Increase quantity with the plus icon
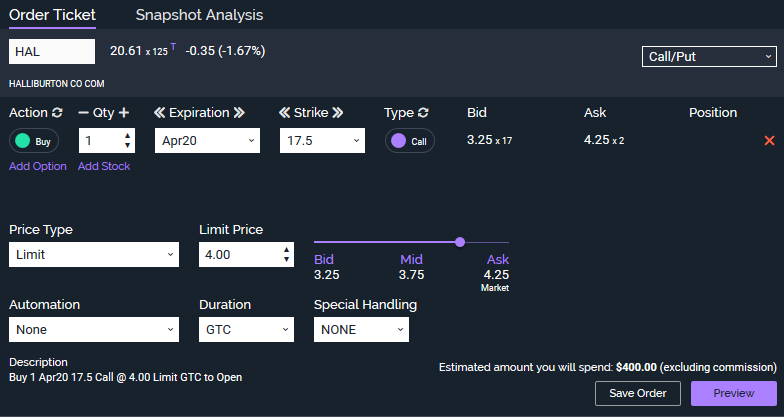 pos(124,113)
